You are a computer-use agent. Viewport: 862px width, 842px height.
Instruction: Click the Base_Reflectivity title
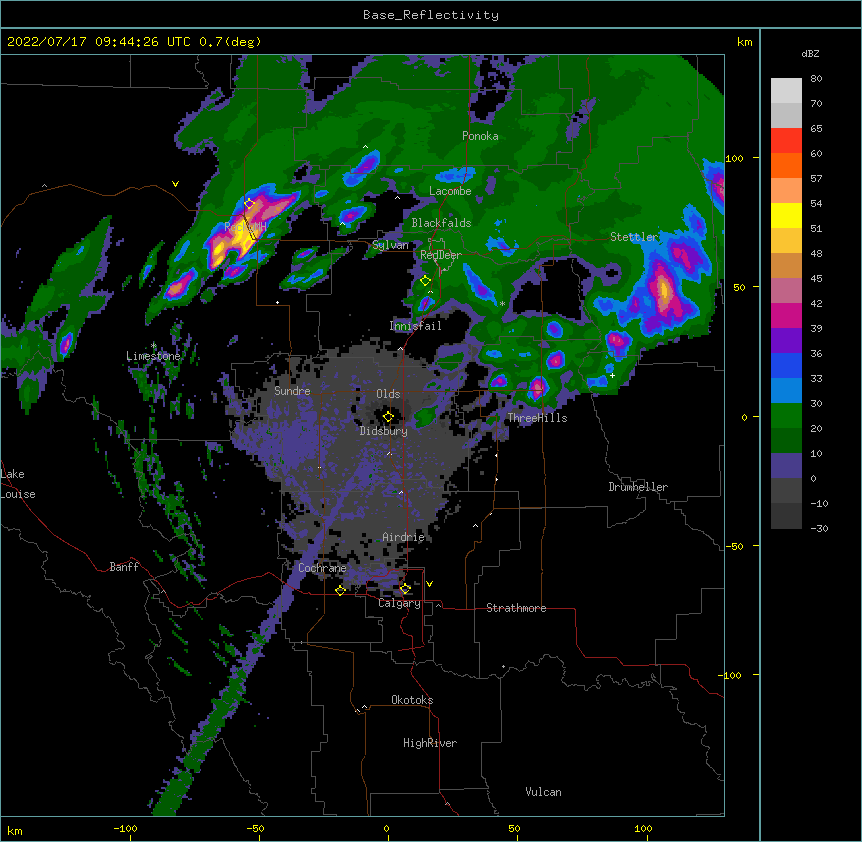point(431,15)
